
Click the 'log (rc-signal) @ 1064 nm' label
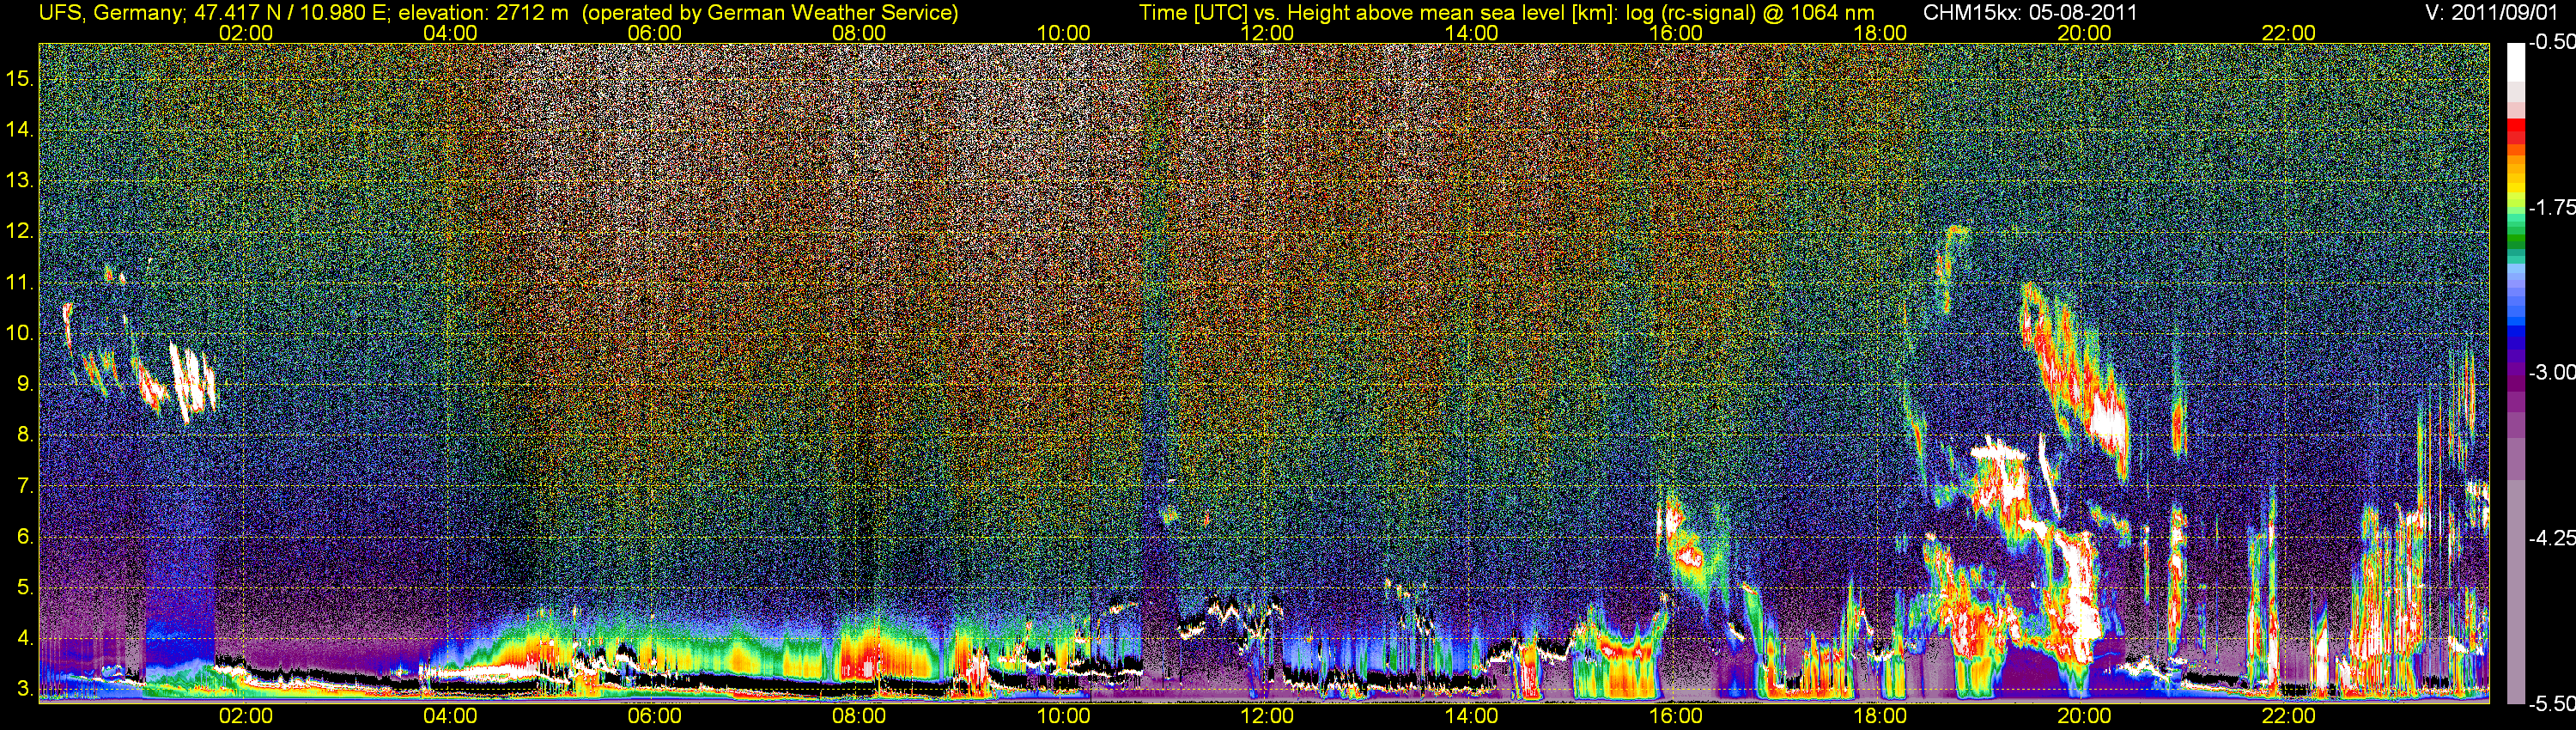(1751, 13)
